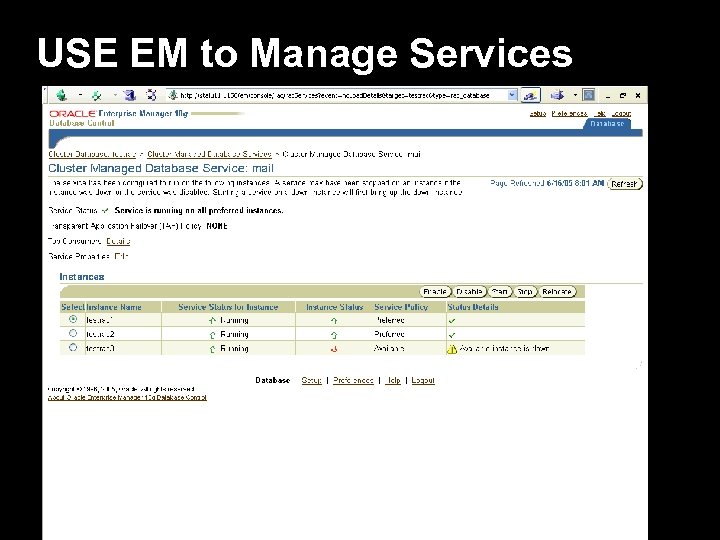Click the third instance name in the table

coord(101,349)
